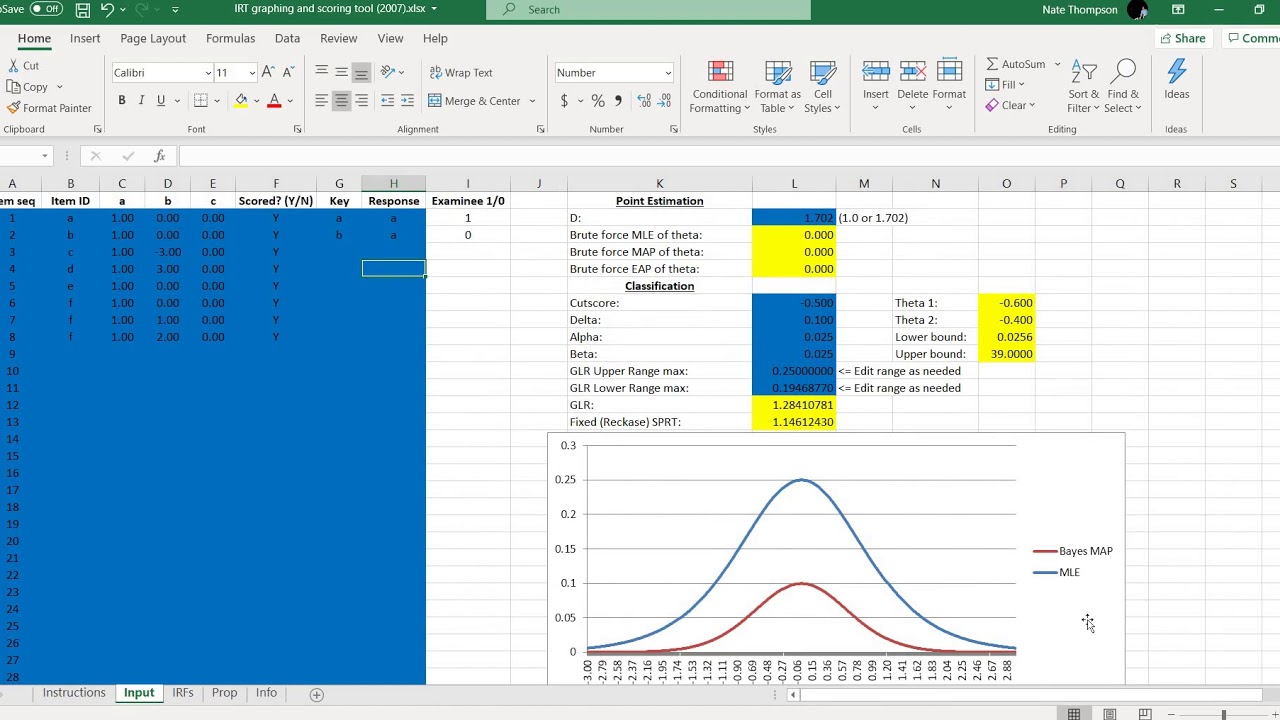Click Decrease Indent icon
Image resolution: width=1280 pixels, height=720 pixels.
[x=388, y=101]
